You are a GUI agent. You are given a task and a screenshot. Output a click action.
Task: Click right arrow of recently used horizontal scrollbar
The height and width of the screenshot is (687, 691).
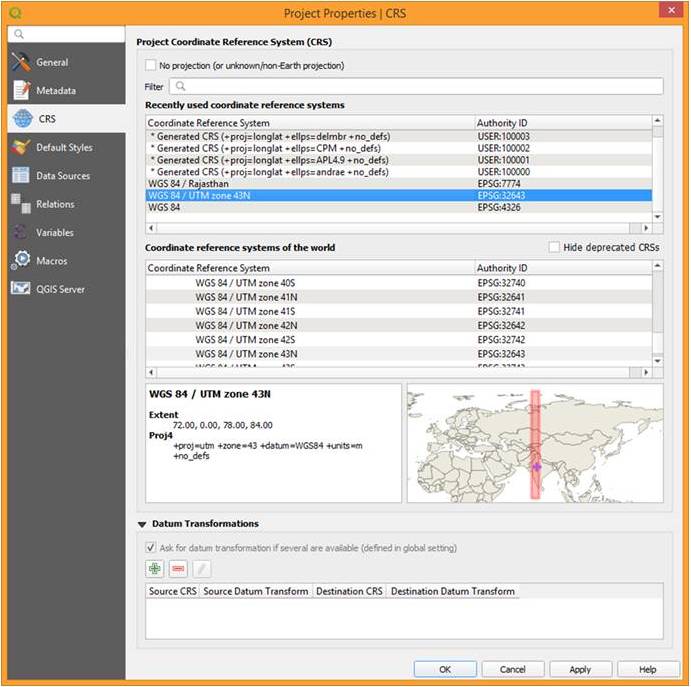(646, 228)
